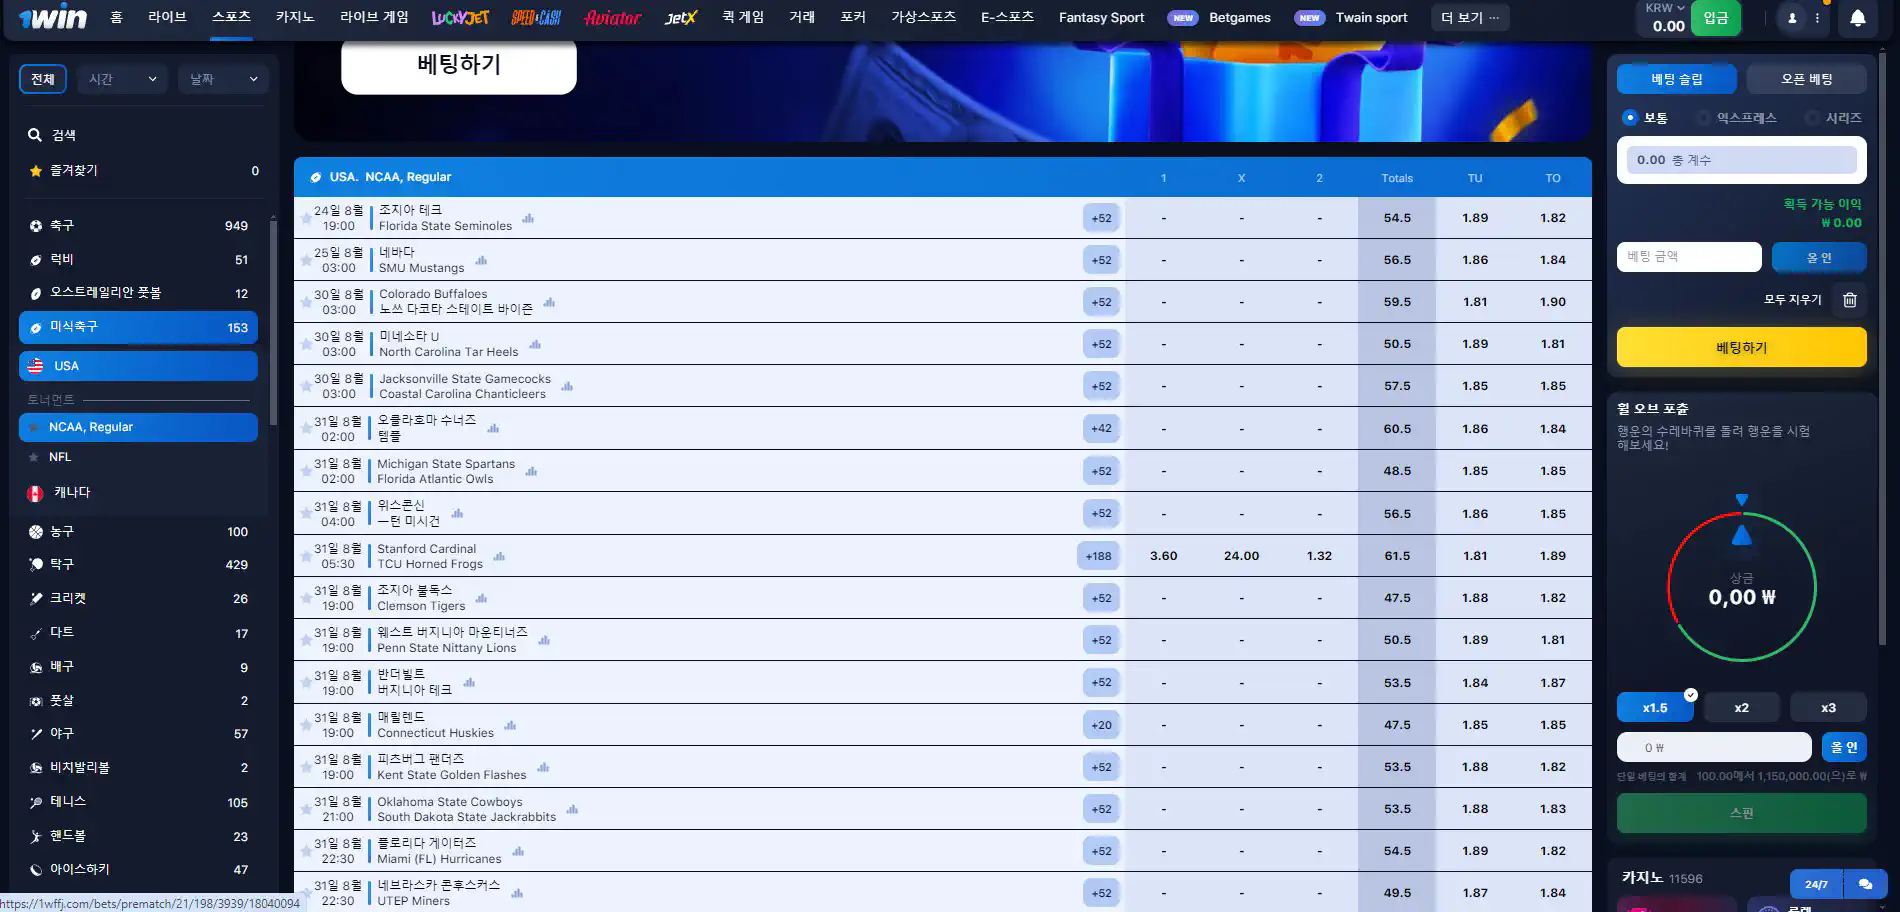Switch to the 오픈 베팅 tab
This screenshot has height=912, width=1900.
click(x=1807, y=78)
